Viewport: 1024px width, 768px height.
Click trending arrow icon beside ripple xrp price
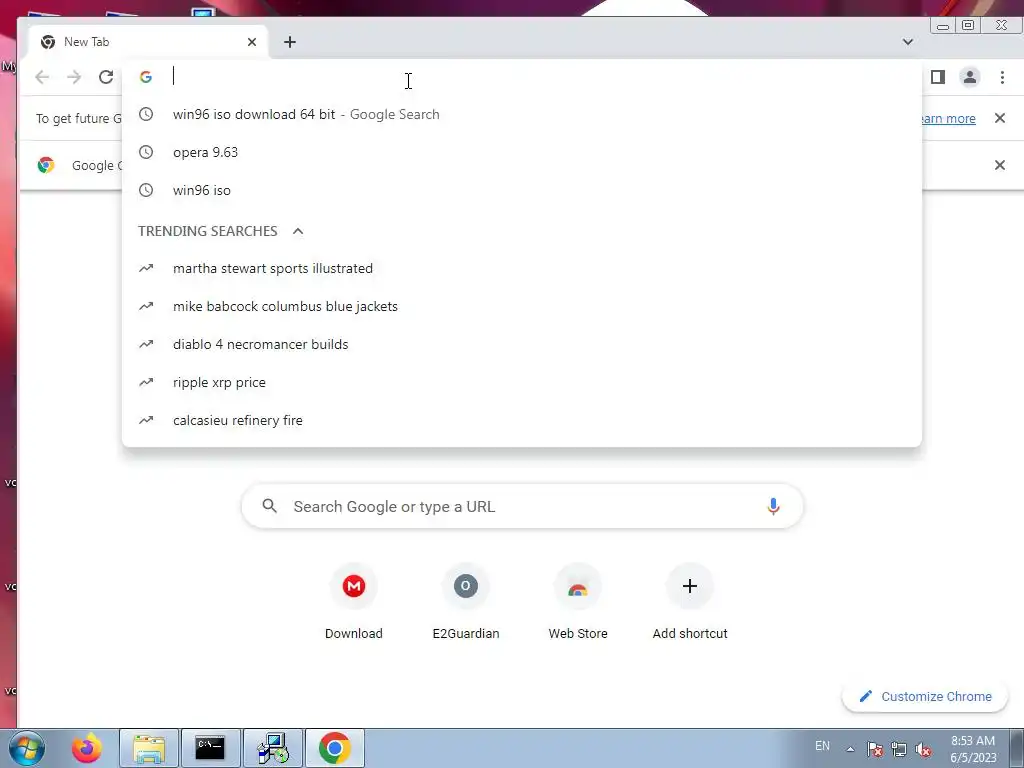(x=146, y=382)
